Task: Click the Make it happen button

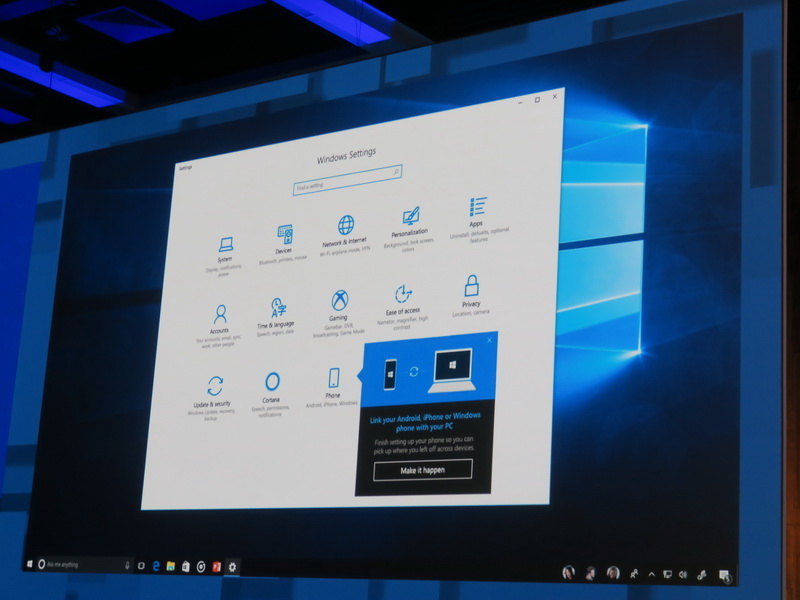Action: (x=423, y=470)
